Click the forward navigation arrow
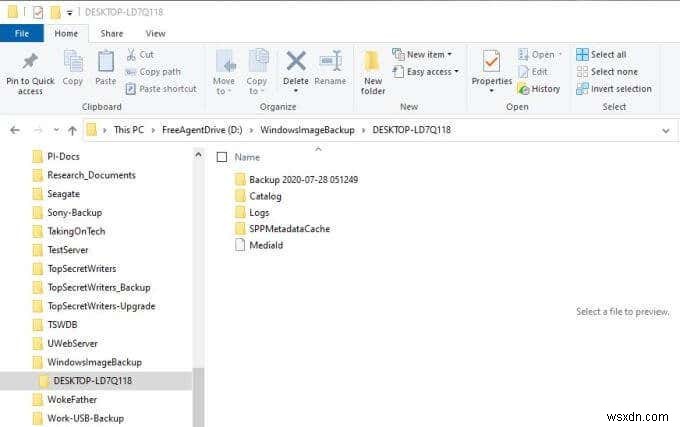 [38, 130]
